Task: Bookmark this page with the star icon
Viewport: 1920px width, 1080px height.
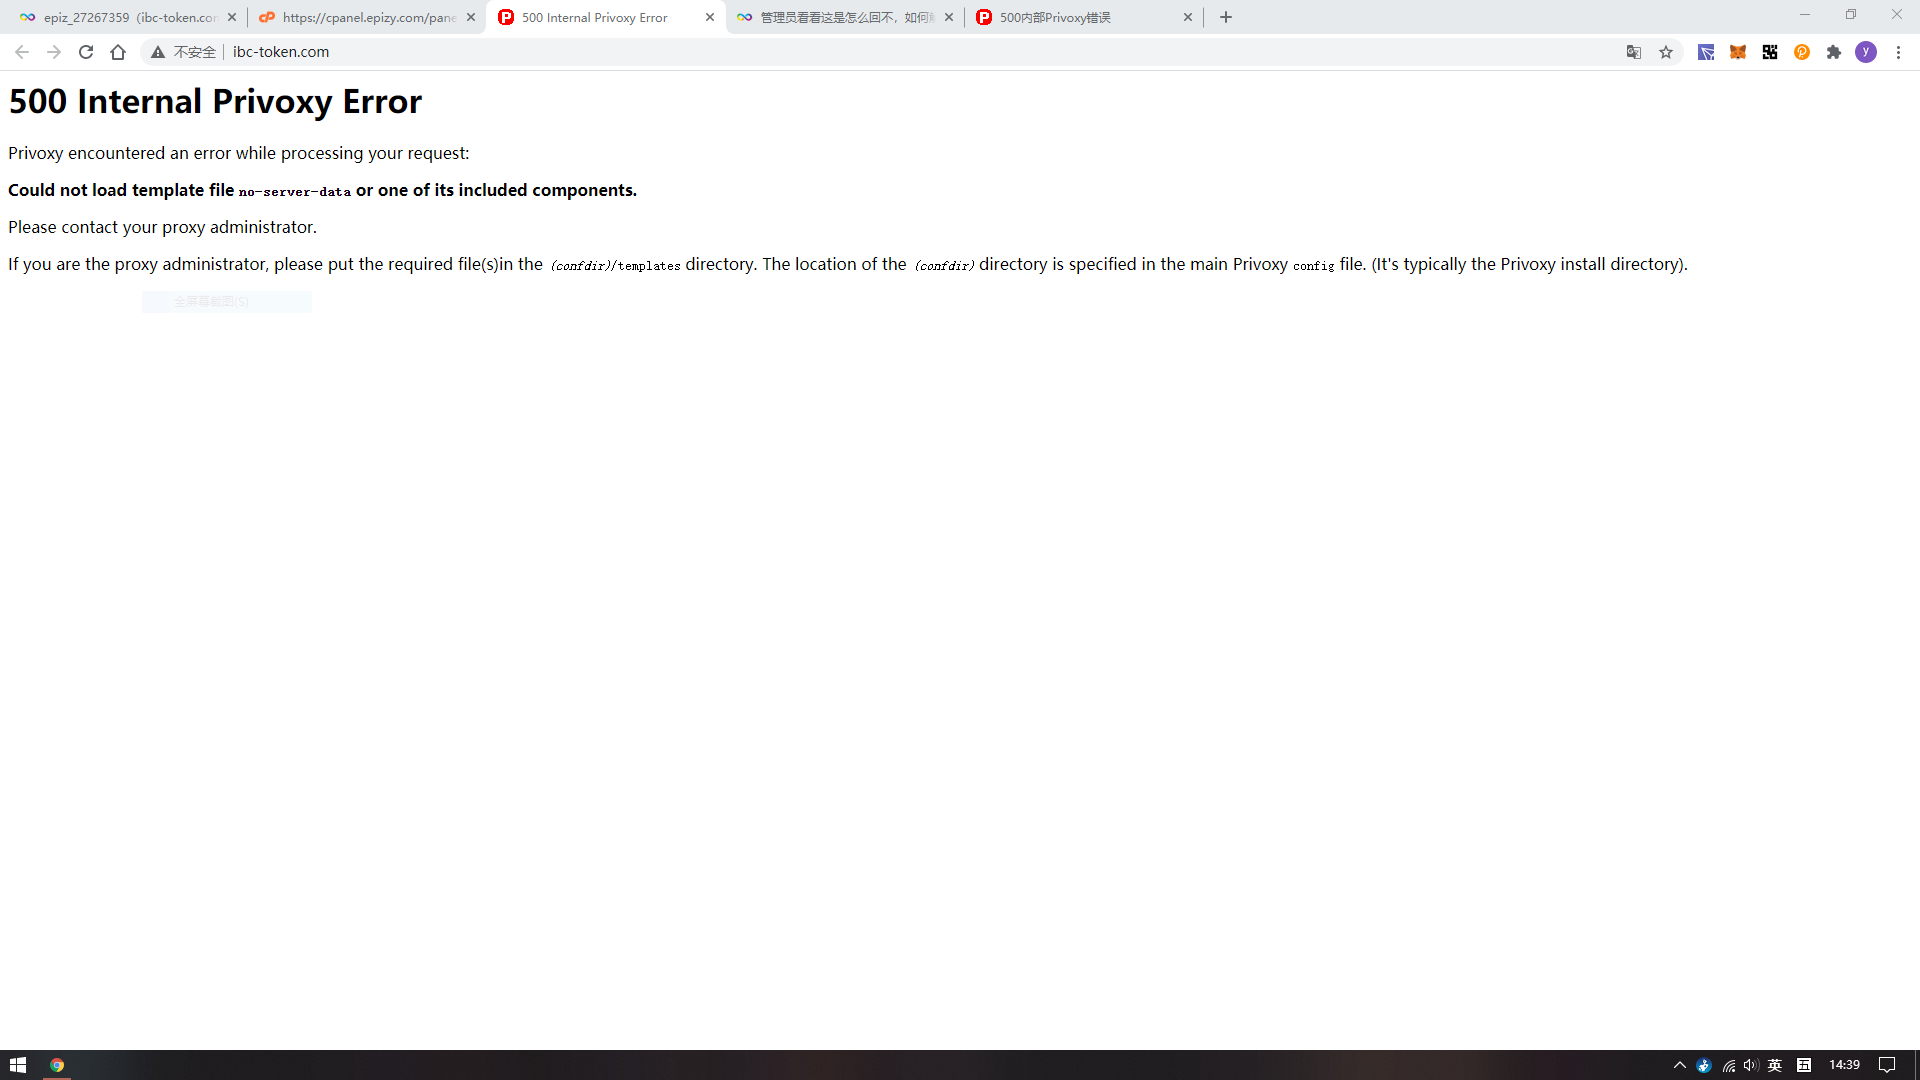Action: point(1666,52)
